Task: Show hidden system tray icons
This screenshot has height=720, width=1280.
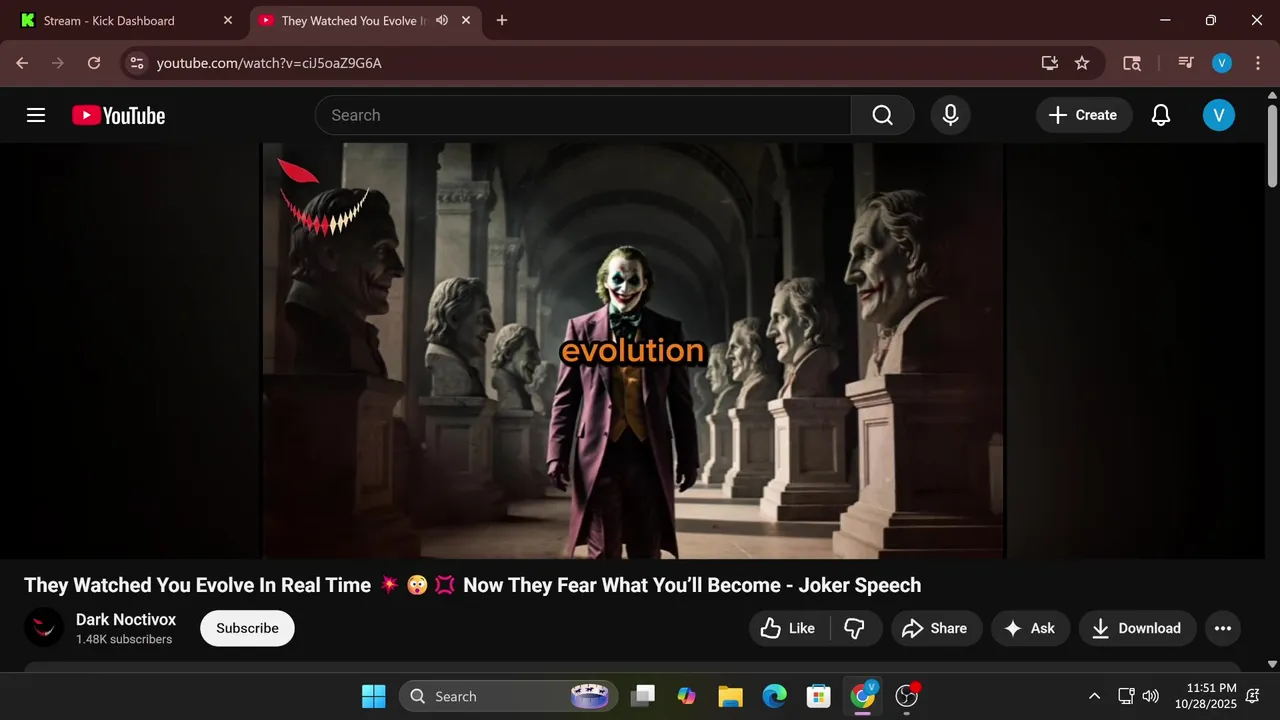Action: tap(1094, 696)
